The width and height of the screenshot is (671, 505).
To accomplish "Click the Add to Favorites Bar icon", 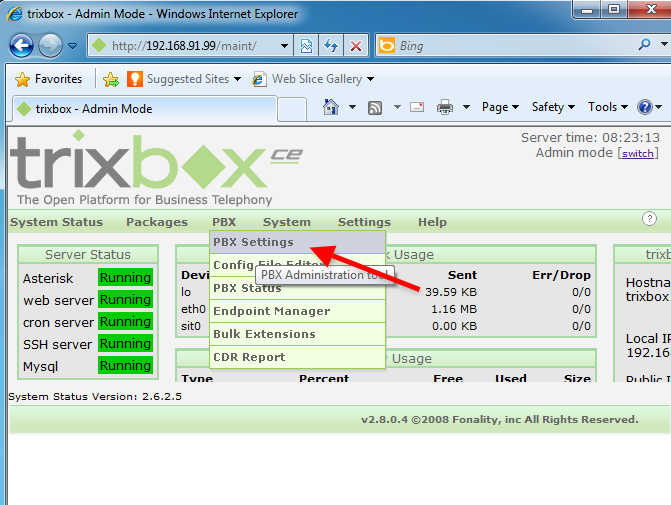I will coord(111,79).
